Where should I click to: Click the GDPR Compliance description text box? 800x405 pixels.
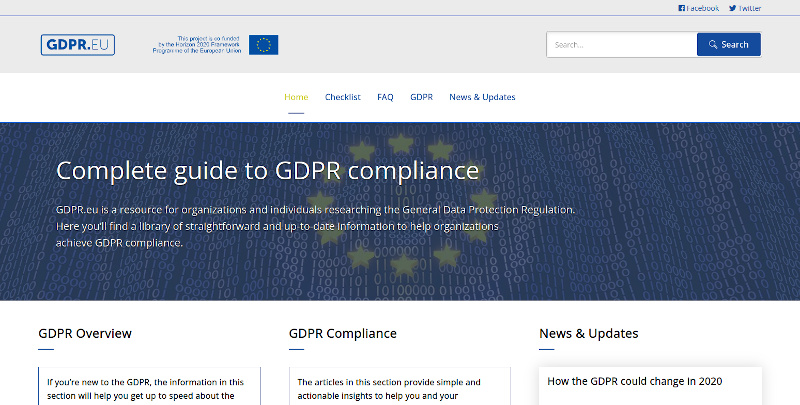point(398,388)
